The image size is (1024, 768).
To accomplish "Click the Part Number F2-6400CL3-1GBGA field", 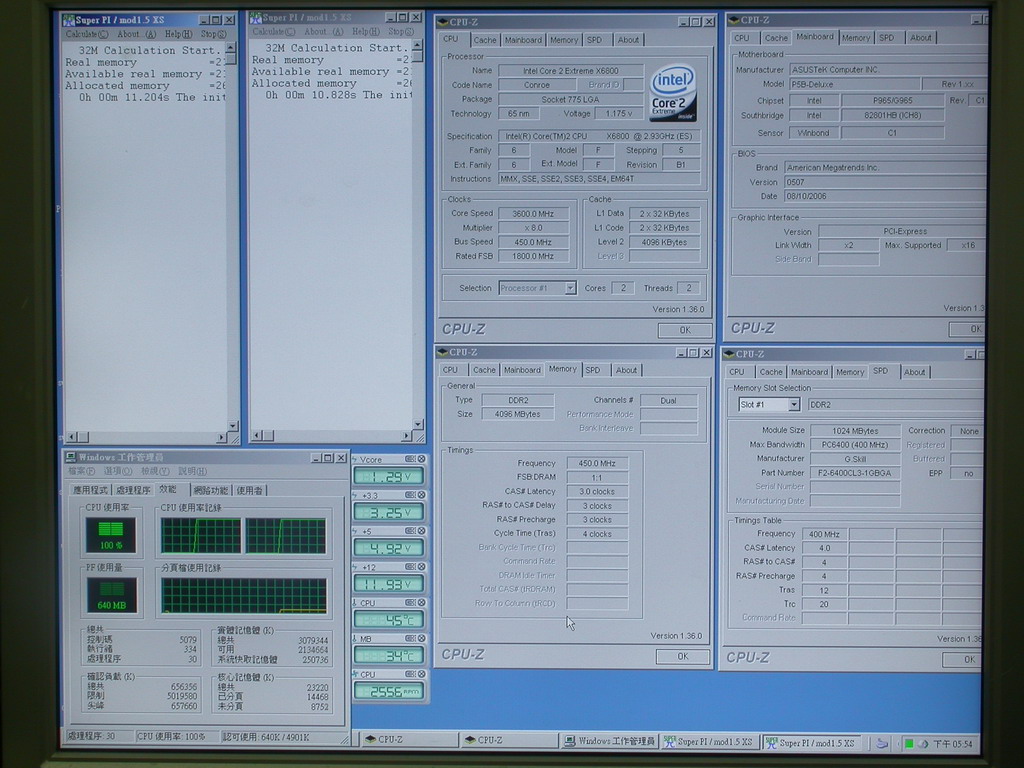I will pyautogui.click(x=855, y=473).
